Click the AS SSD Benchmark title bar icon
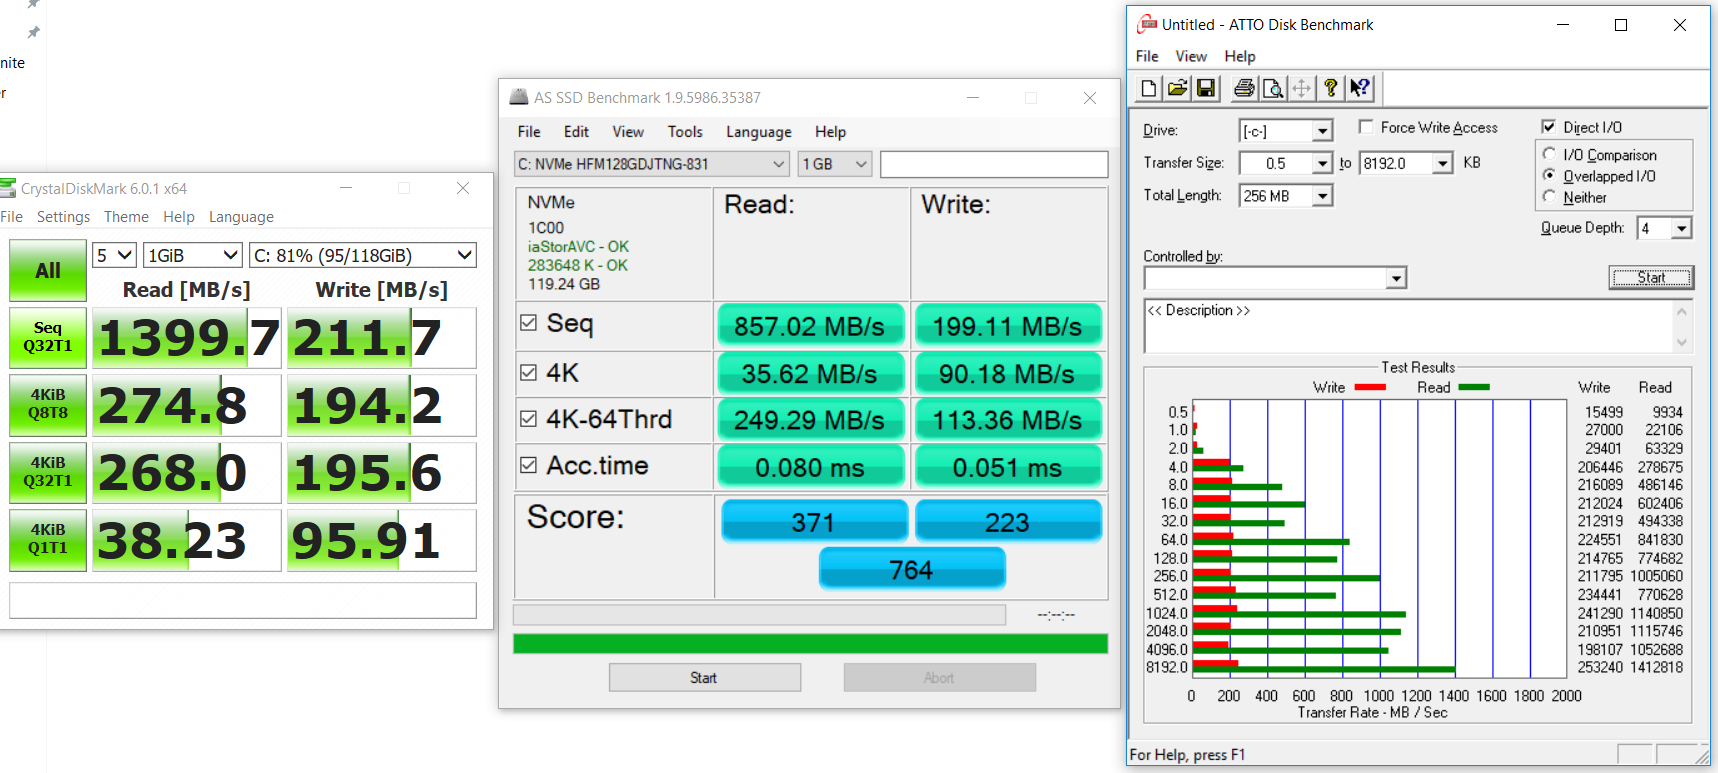 pyautogui.click(x=518, y=97)
